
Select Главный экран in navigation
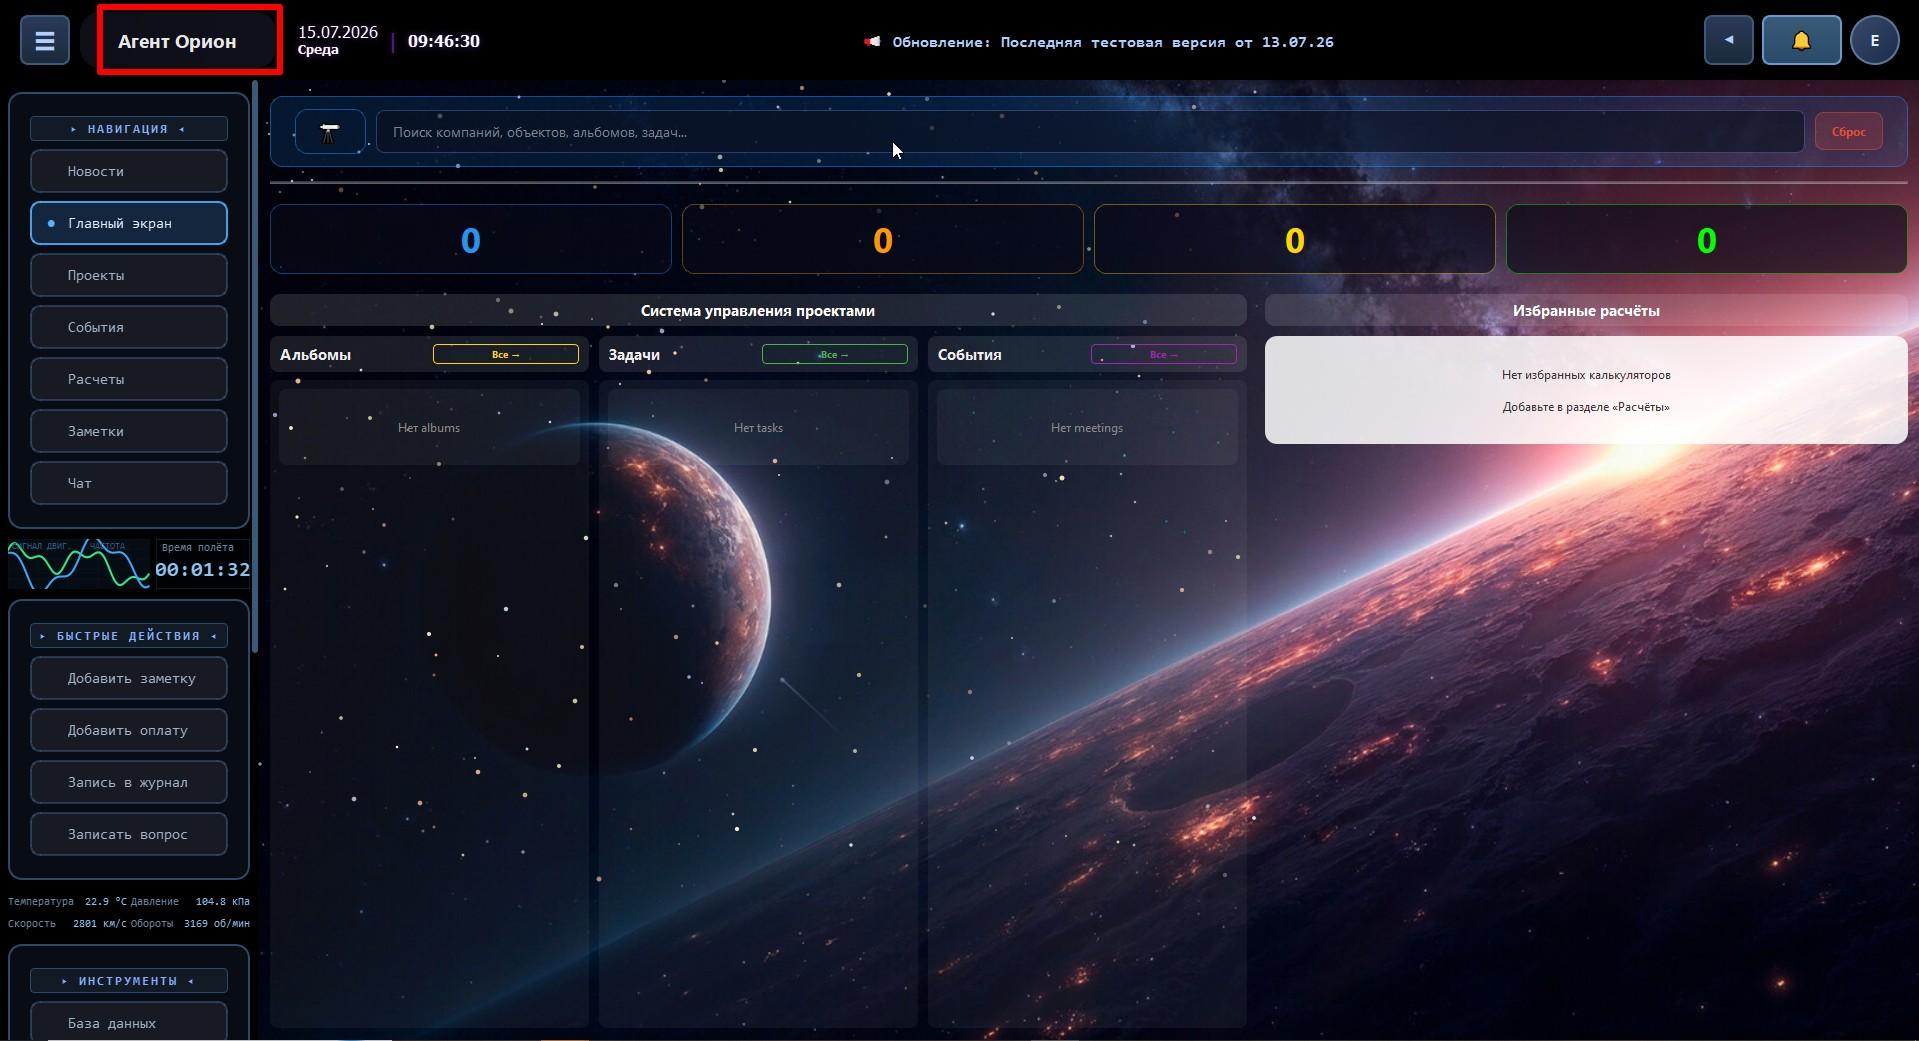click(x=129, y=223)
